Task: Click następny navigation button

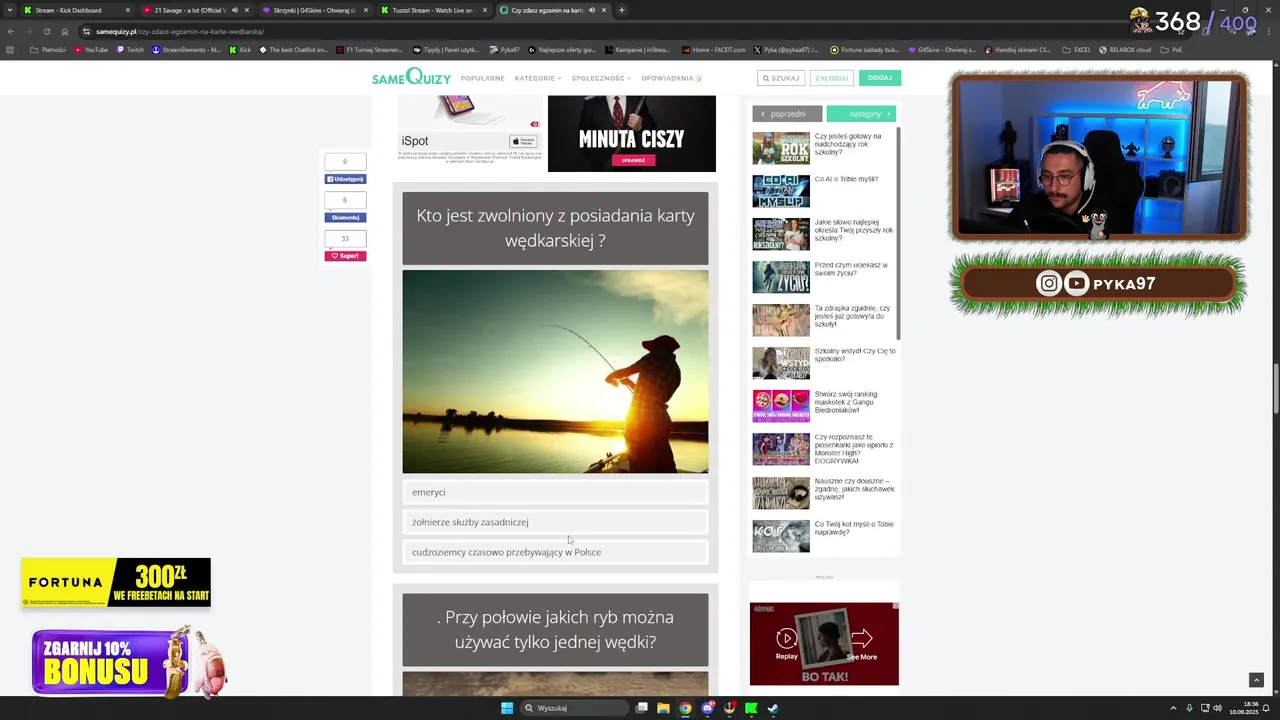Action: (861, 114)
